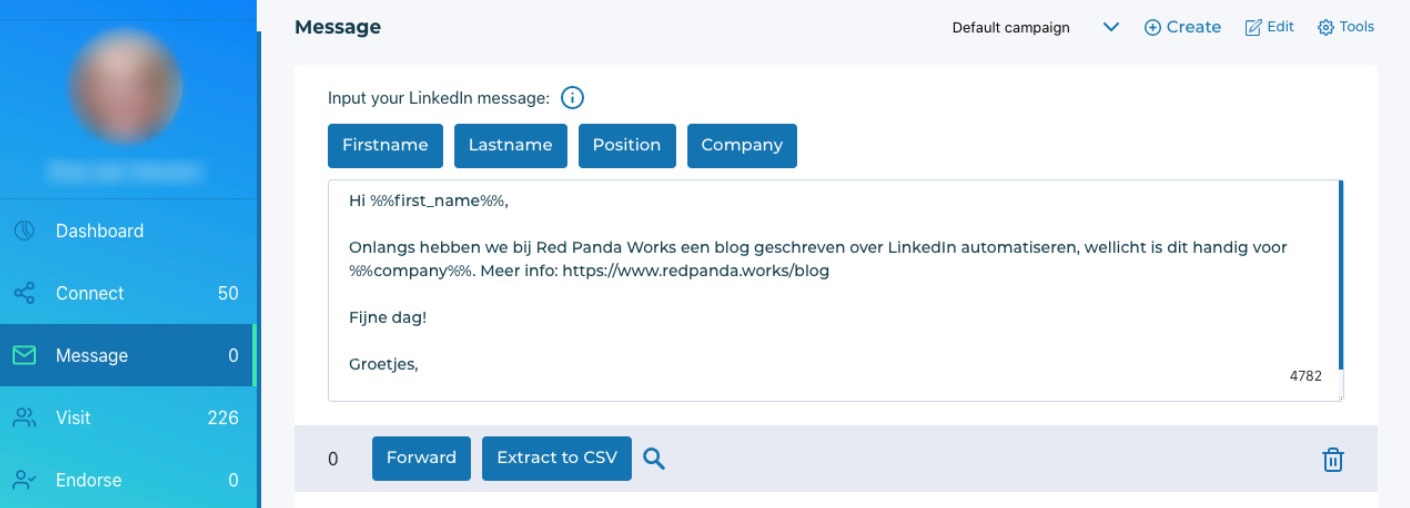Click the Message page heading
Image resolution: width=1410 pixels, height=508 pixels.
338,28
